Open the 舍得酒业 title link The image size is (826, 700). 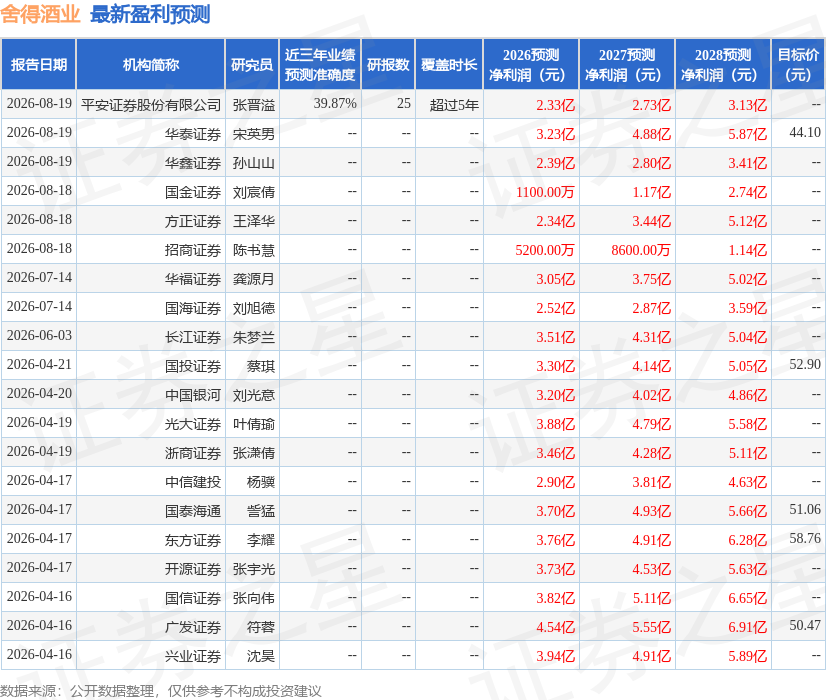tap(41, 14)
